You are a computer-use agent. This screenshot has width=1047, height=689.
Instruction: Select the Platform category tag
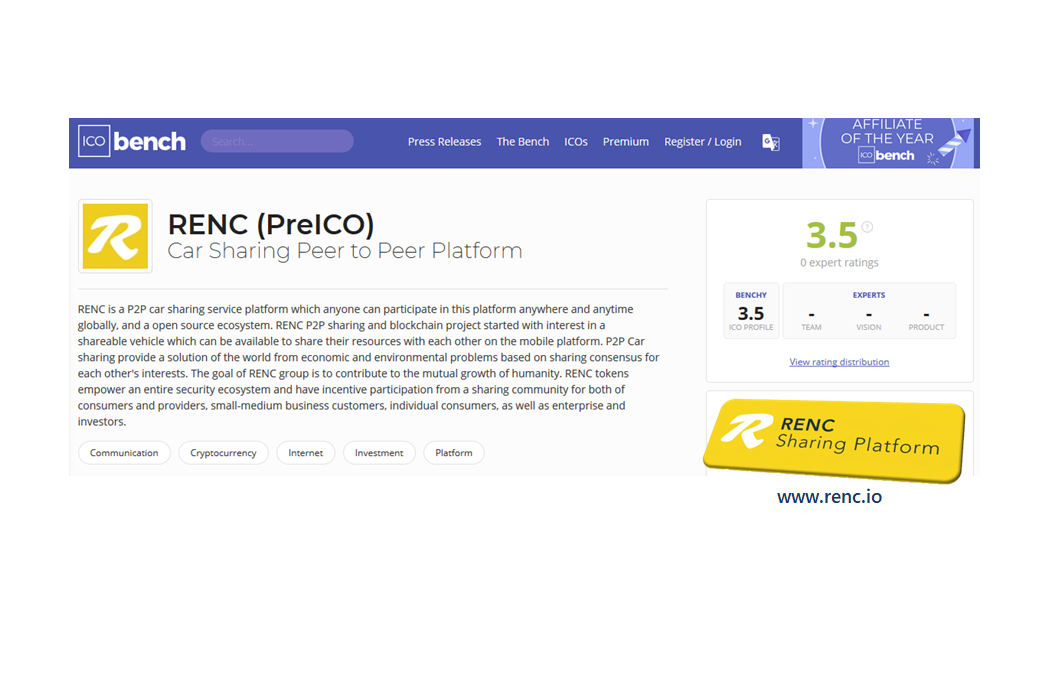tap(453, 453)
